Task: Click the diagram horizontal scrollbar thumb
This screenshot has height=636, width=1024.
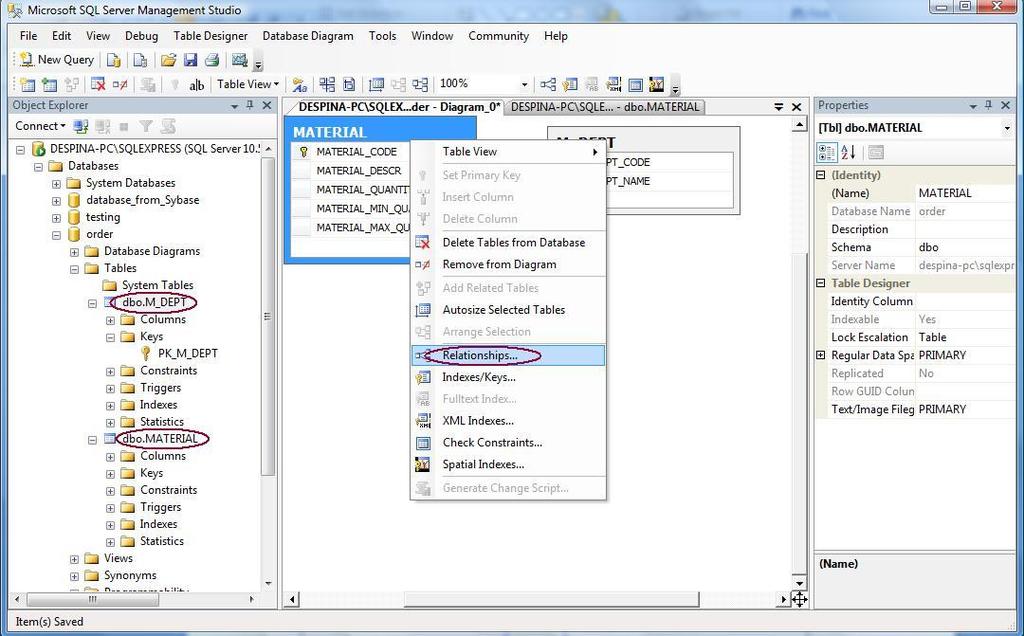Action: click(552, 599)
